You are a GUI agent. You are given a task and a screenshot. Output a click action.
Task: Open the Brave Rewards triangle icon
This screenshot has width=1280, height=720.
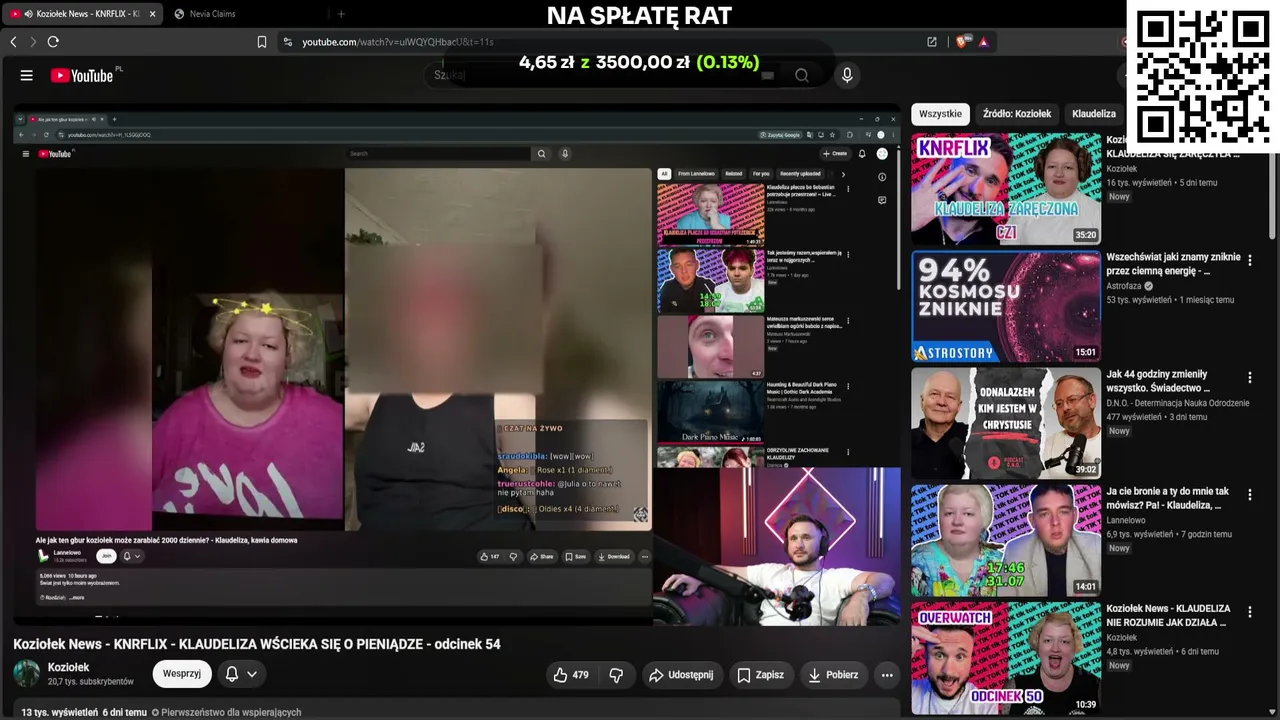(984, 42)
